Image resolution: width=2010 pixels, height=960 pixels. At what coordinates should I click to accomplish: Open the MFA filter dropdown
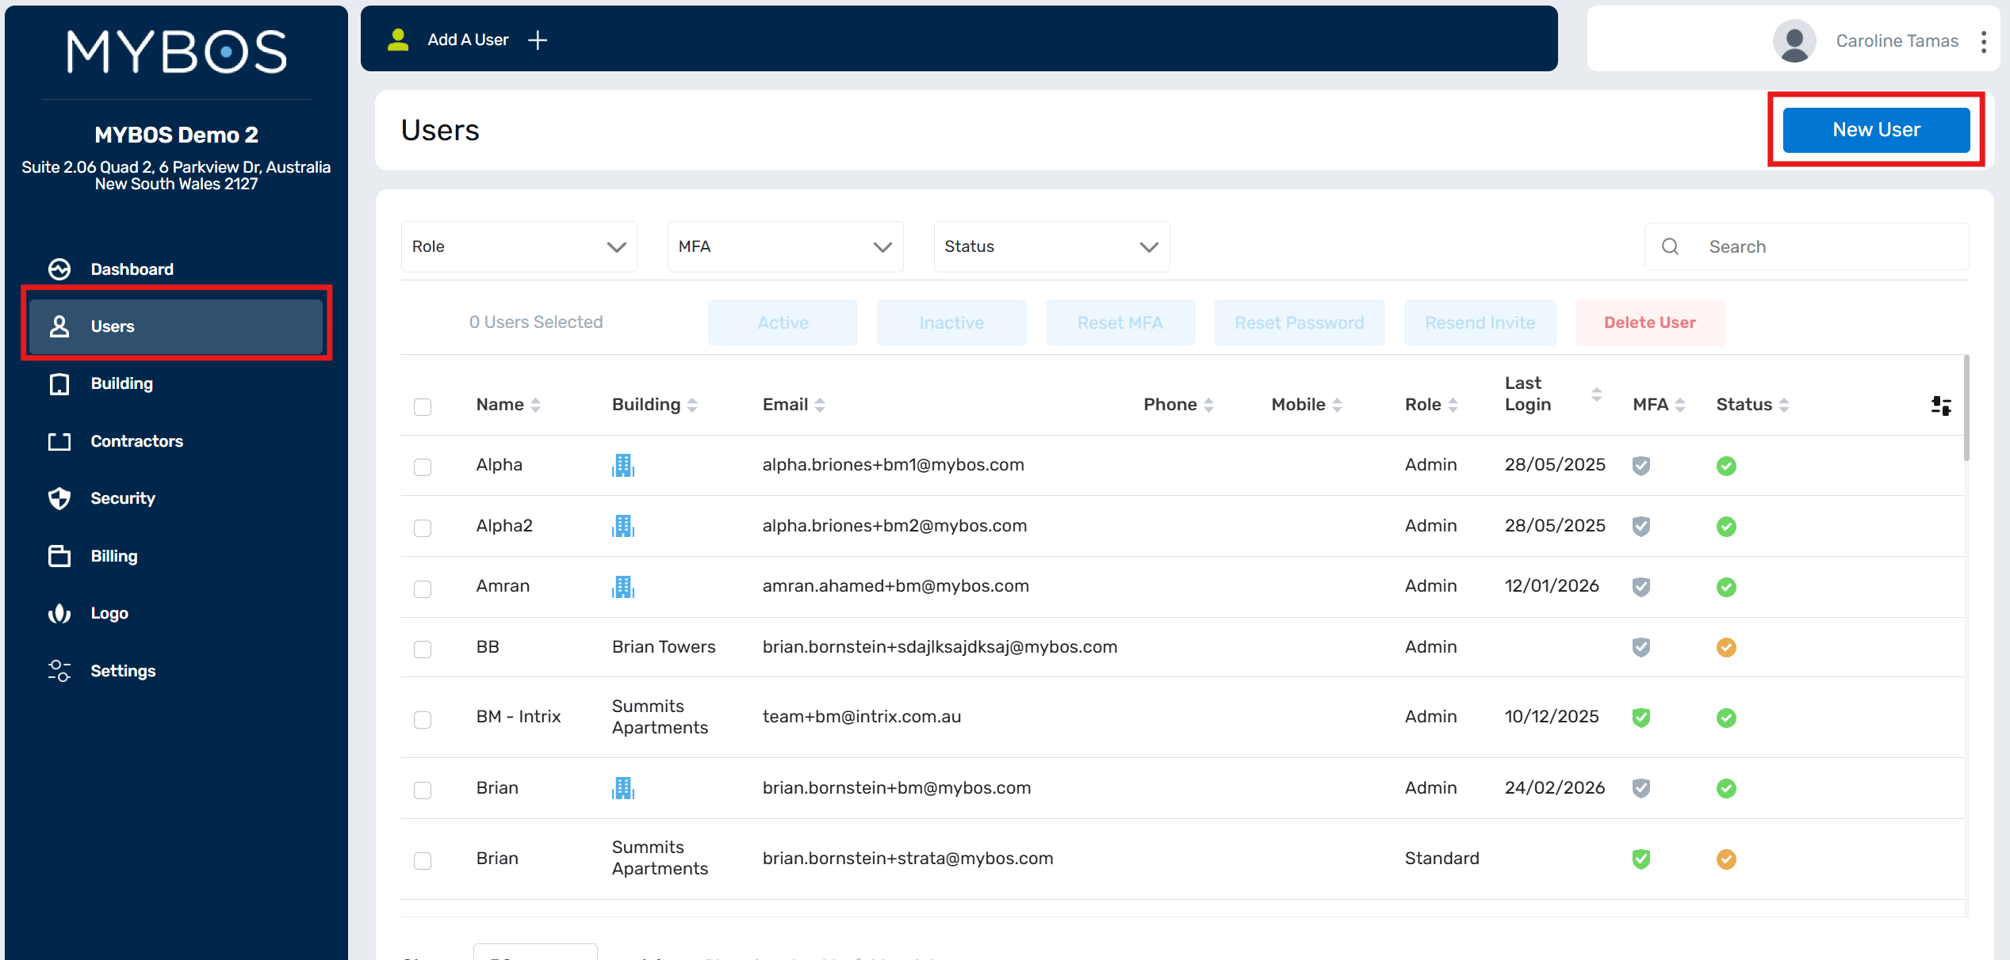785,247
